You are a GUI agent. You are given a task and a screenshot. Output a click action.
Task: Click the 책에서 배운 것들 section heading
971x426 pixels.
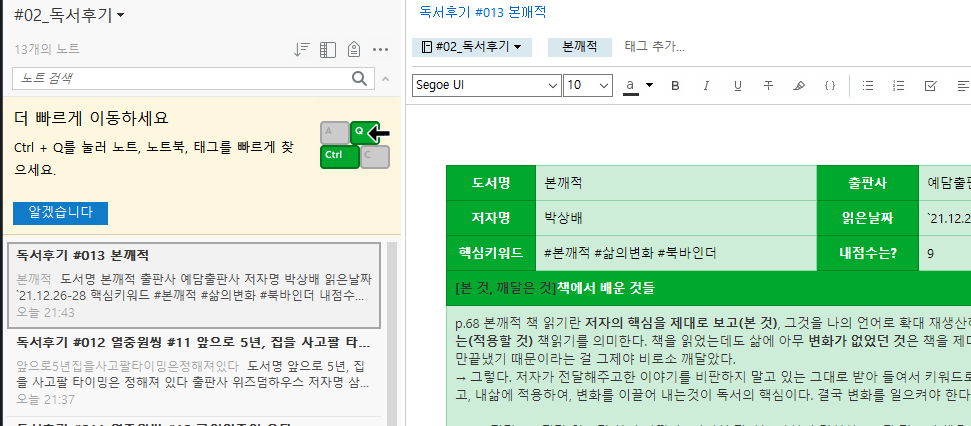(605, 288)
